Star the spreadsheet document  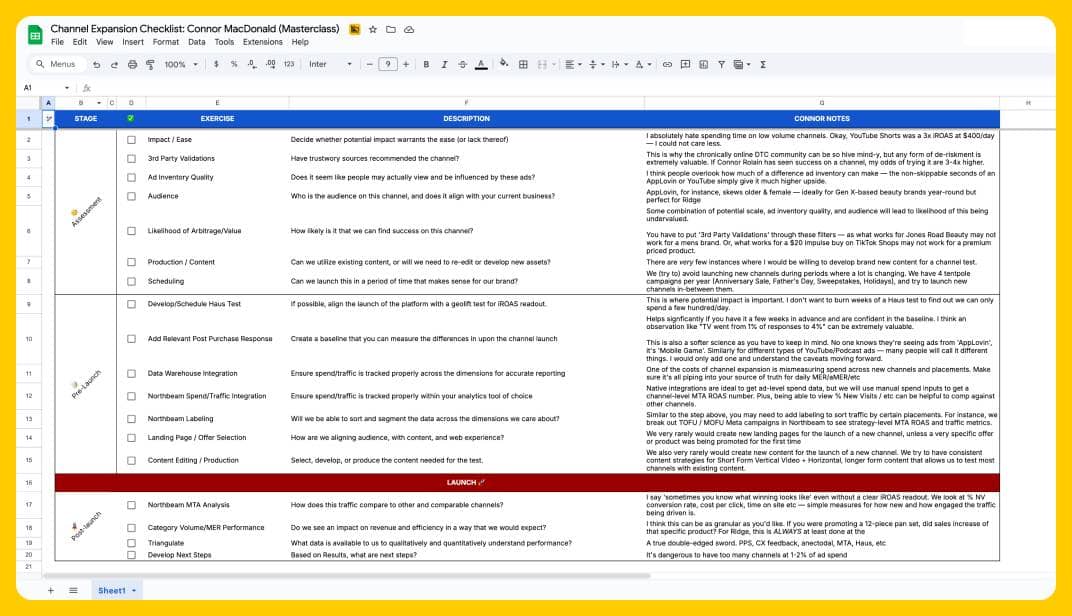(372, 29)
